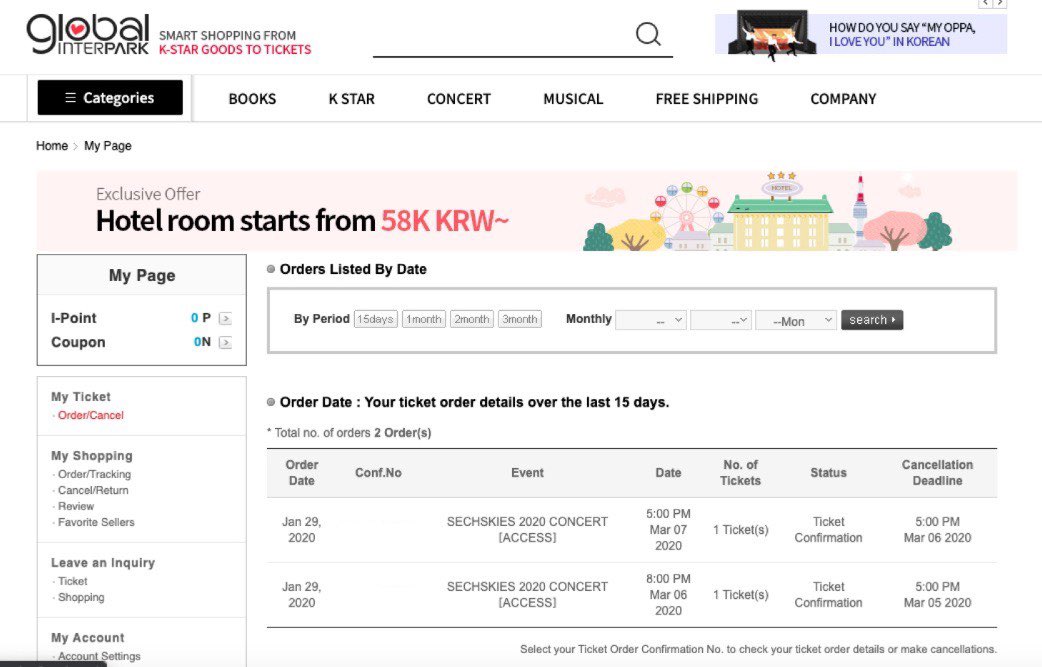Open Cancel/Return under My Shopping
1042x667 pixels.
[93, 490]
